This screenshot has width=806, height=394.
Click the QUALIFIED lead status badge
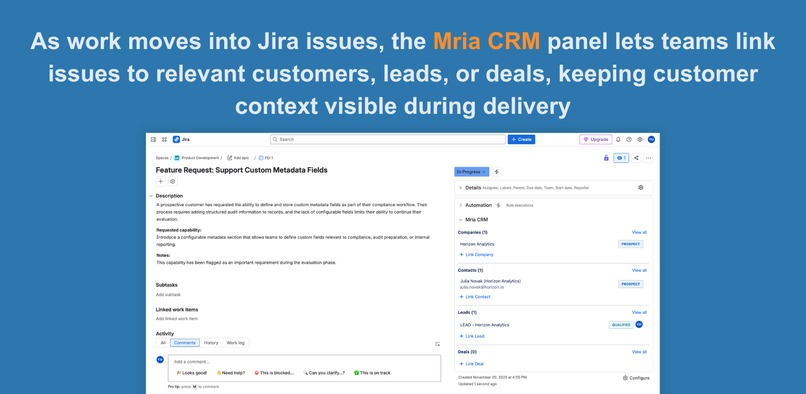[x=621, y=325]
